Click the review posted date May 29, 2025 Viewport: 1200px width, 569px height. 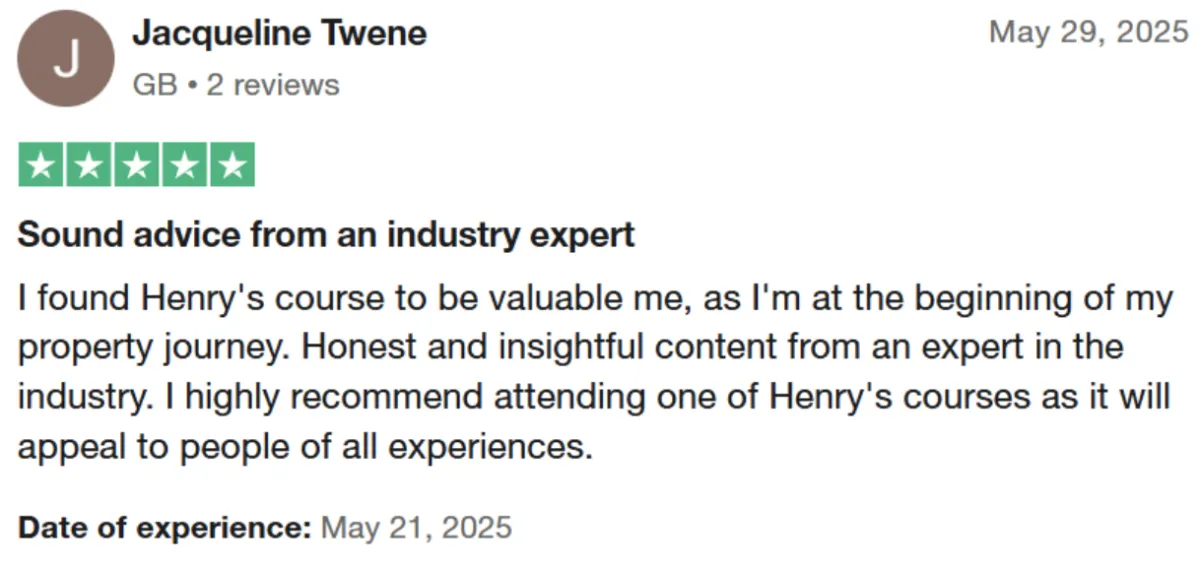1087,33
